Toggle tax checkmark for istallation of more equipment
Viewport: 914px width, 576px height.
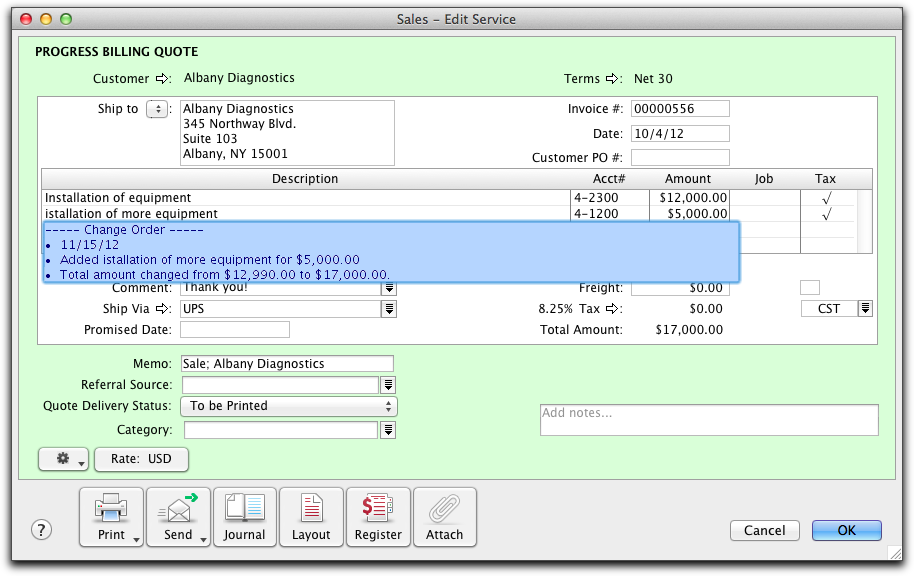tap(826, 214)
